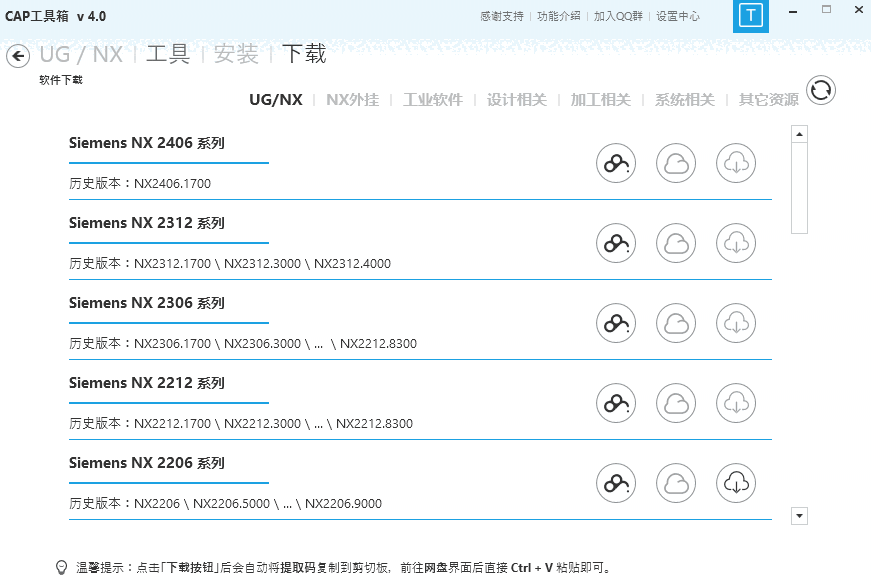Open the cloud netdisk link for Siemens NX 2312
This screenshot has height=585, width=871.
675,243
